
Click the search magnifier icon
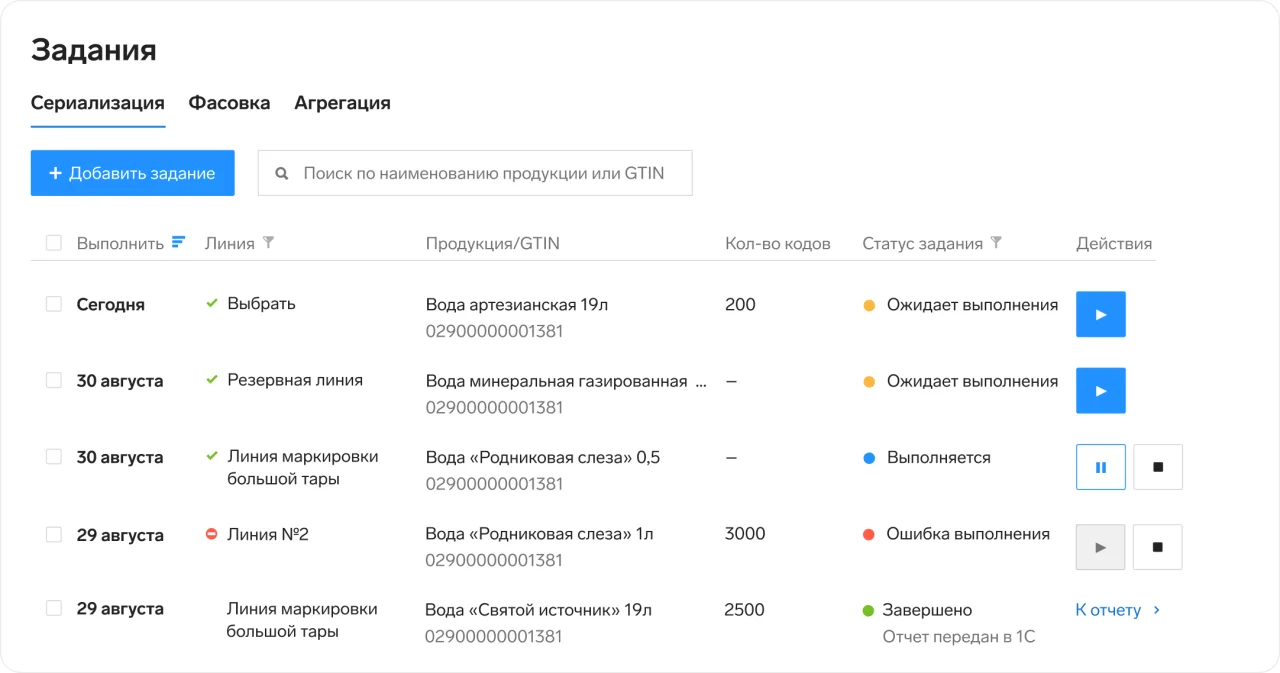(282, 173)
